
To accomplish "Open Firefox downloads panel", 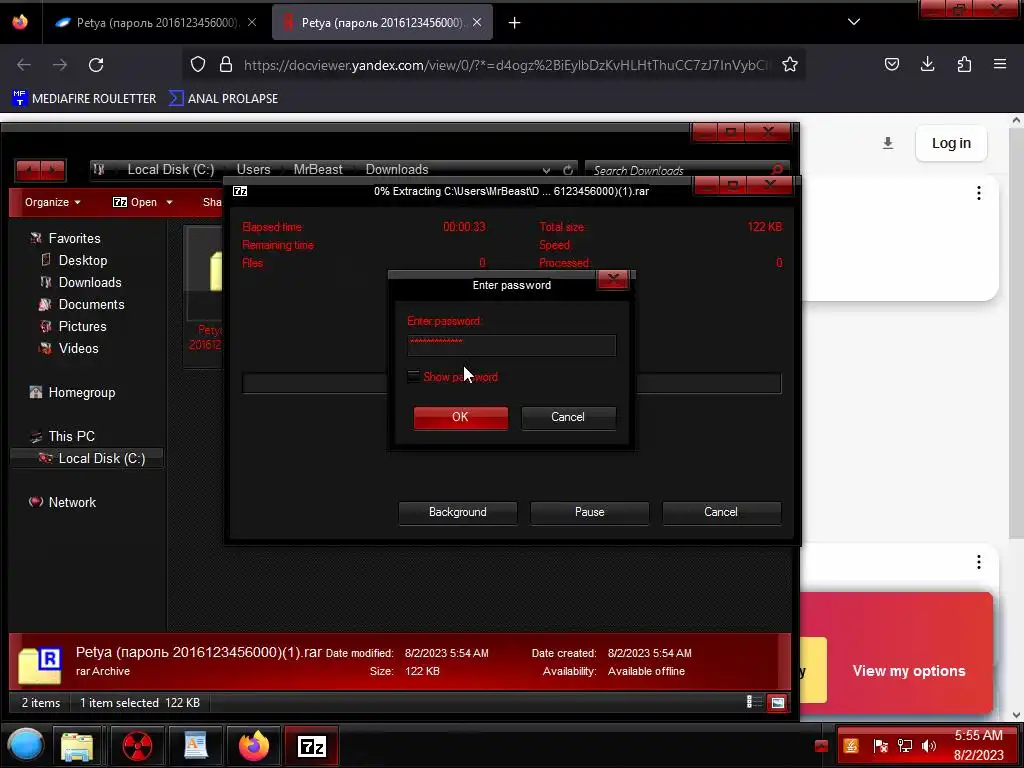I will click(x=927, y=64).
